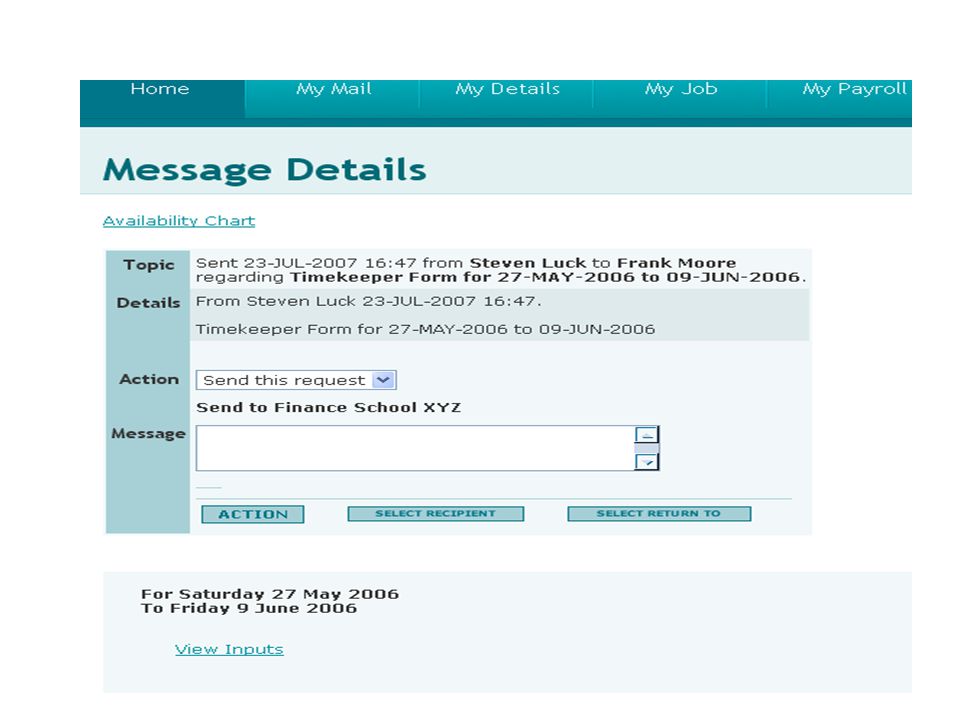Viewport: 960px width, 720px height.
Task: Open the View Inputs link
Action: [229, 650]
